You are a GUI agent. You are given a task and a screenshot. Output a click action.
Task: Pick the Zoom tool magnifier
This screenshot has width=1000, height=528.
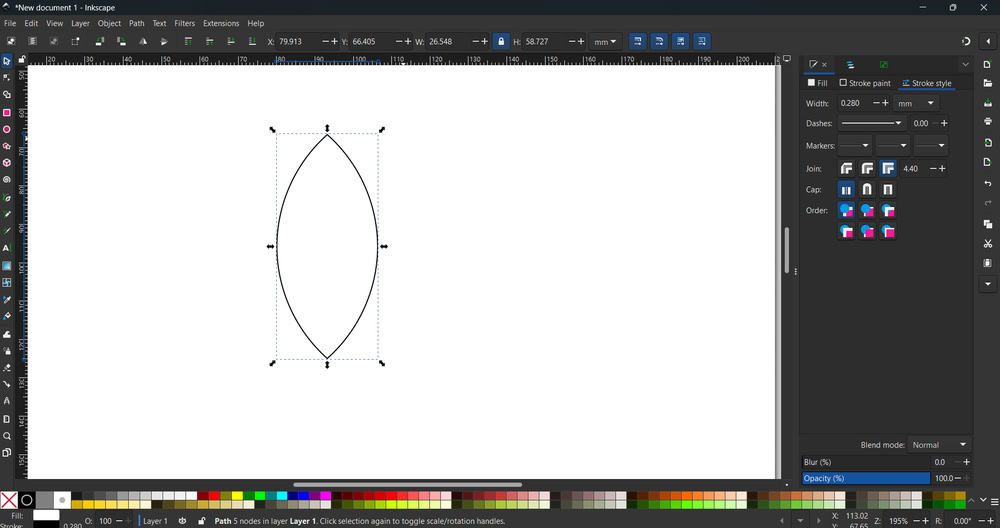pos(7,436)
